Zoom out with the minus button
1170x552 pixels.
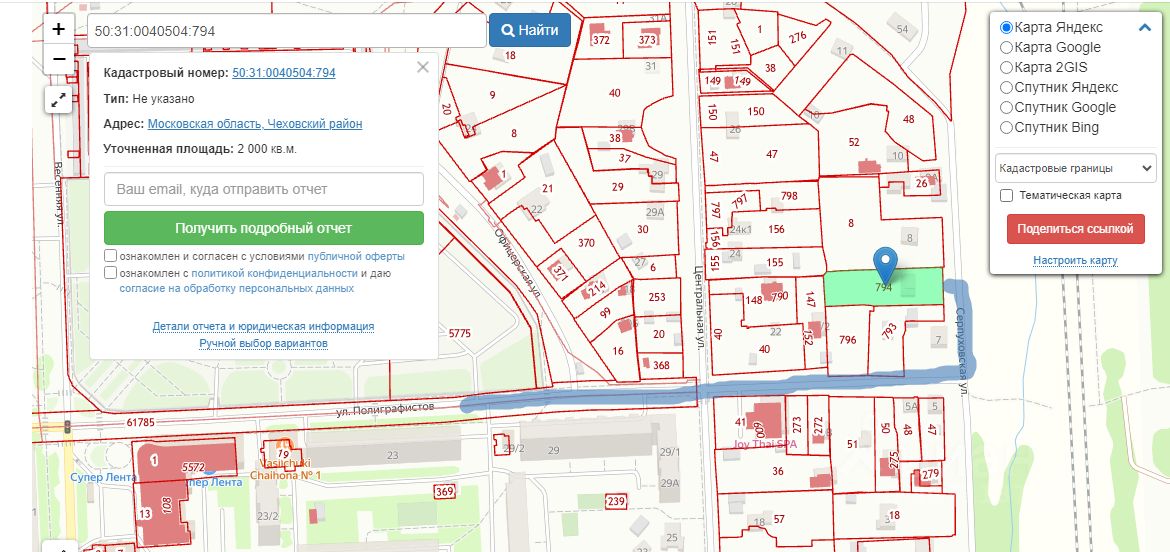click(x=59, y=59)
